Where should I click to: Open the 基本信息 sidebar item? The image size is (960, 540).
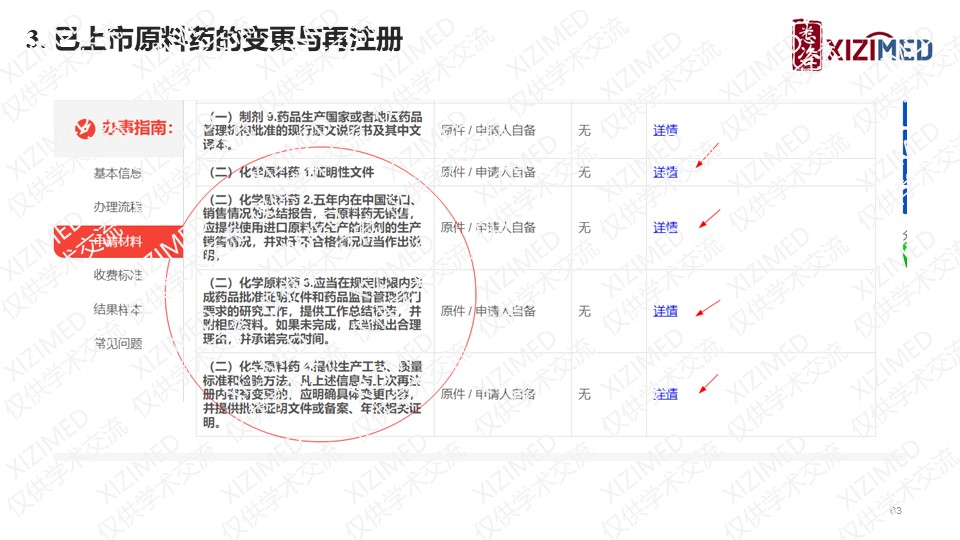tap(117, 173)
